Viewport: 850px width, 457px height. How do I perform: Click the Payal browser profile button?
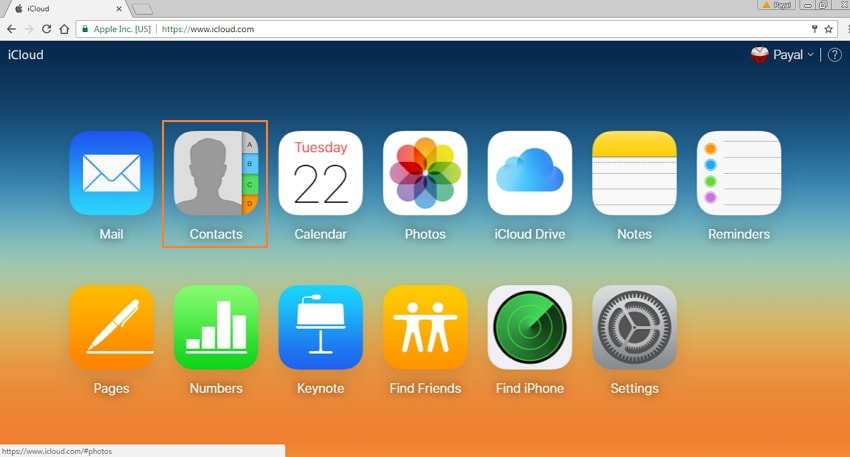coord(778,5)
